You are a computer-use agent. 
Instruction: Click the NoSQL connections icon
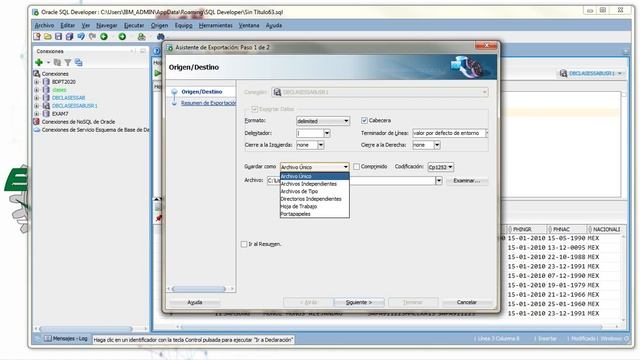click(x=36, y=122)
